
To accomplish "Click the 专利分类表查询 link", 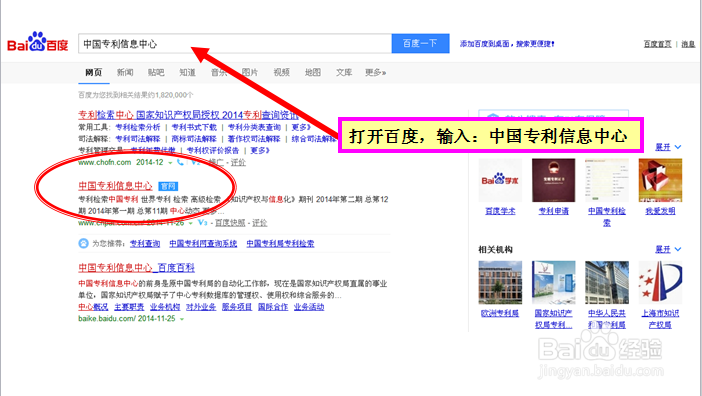I will (254, 127).
